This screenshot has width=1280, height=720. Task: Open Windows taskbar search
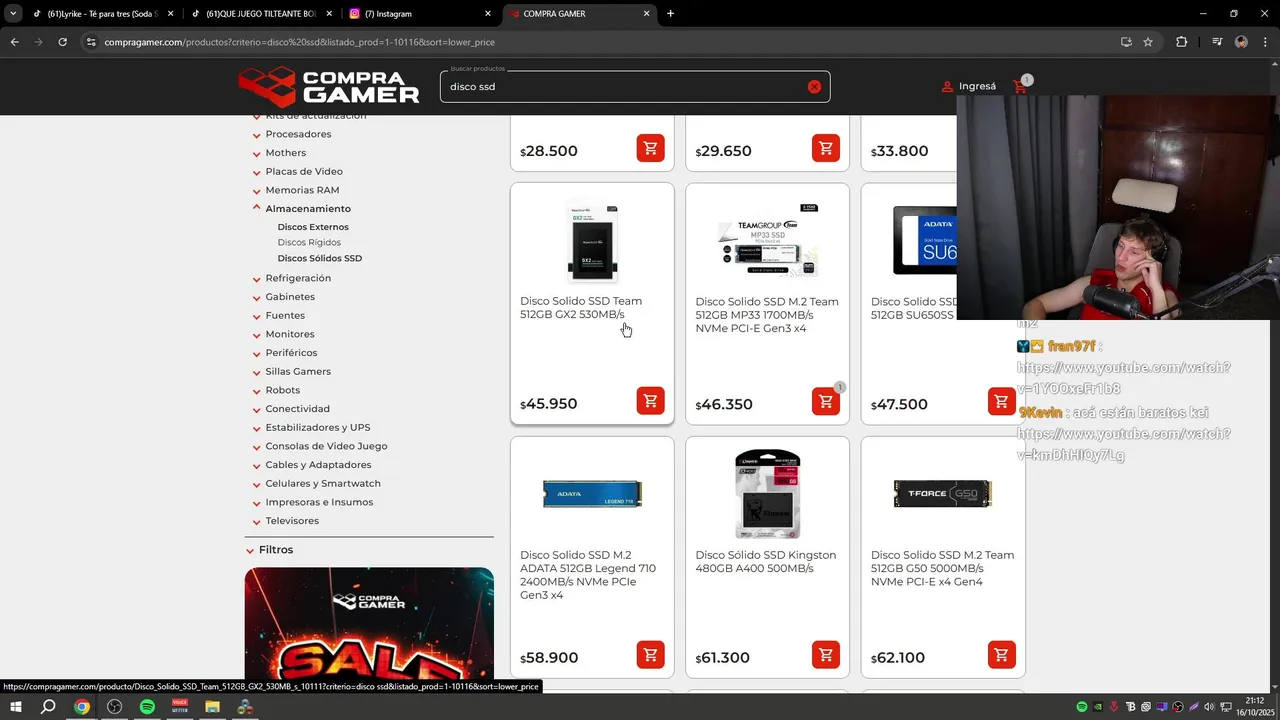(x=48, y=707)
